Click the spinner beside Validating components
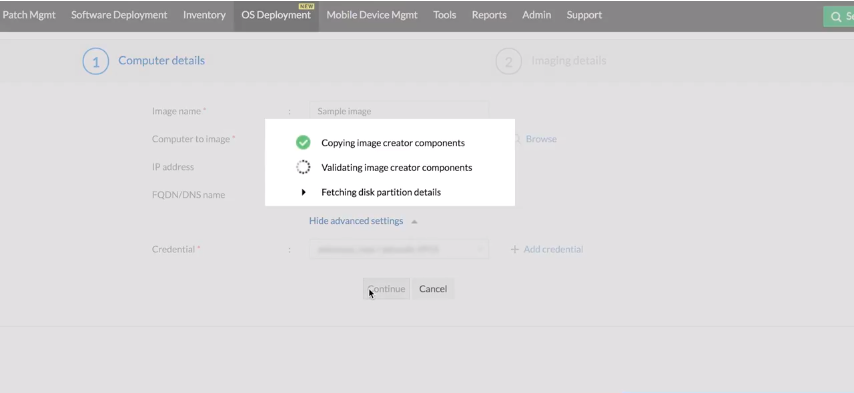Image resolution: width=854 pixels, height=393 pixels. coord(303,167)
